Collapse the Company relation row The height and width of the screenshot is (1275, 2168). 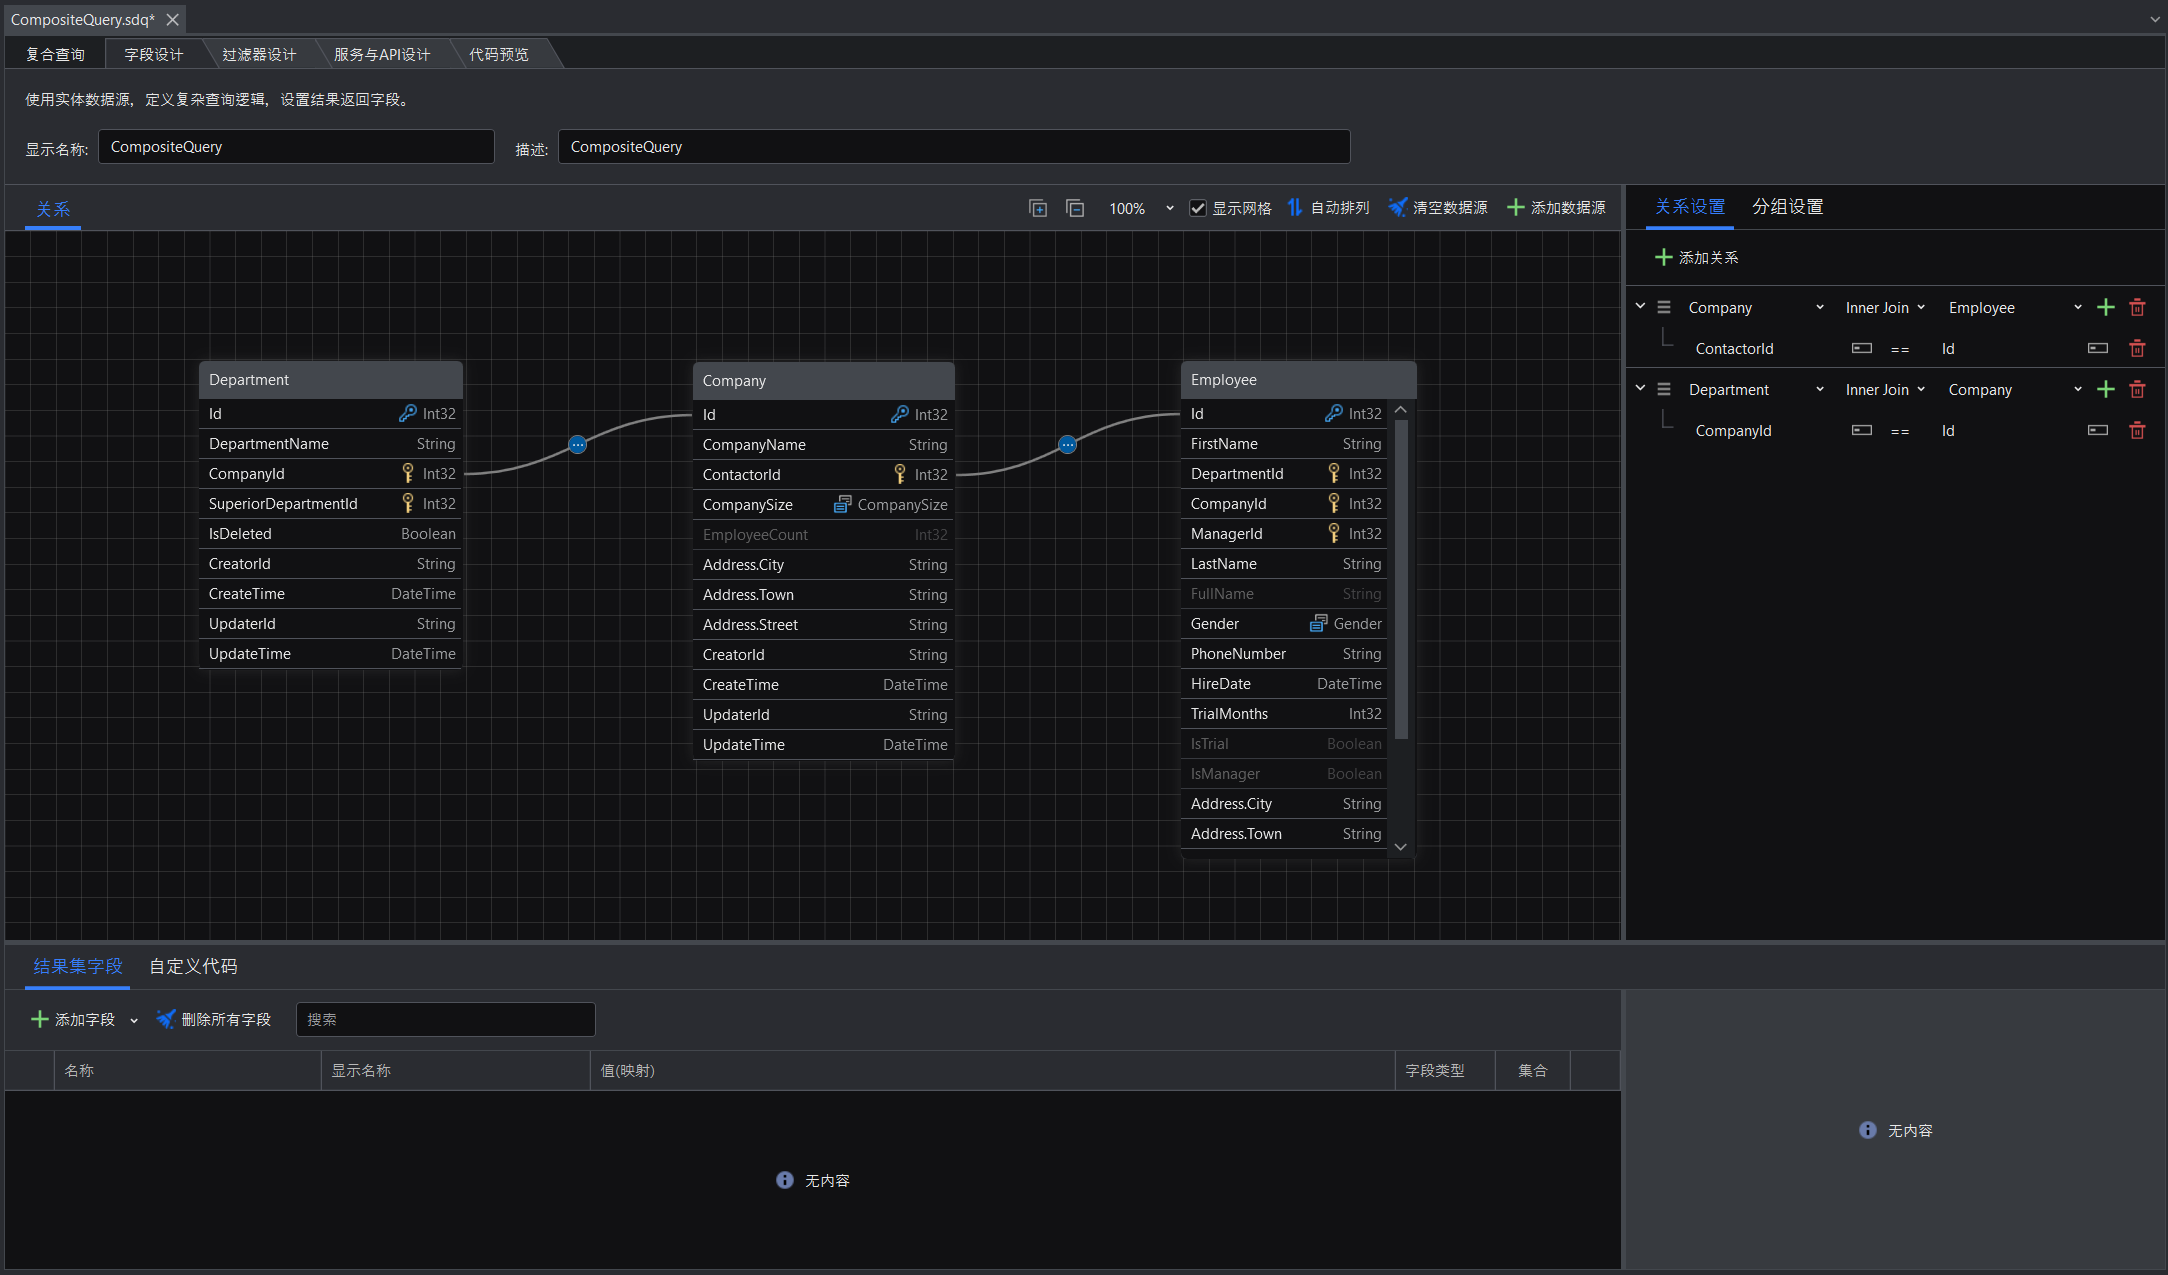pyautogui.click(x=1640, y=306)
